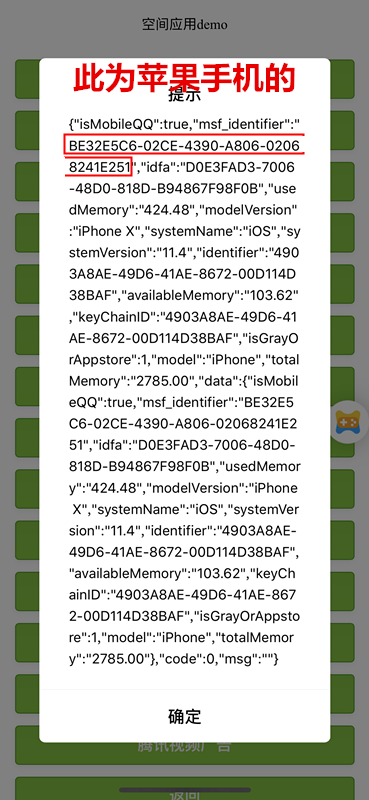
Task: Click the 提示 dialog heading
Action: tap(184, 94)
